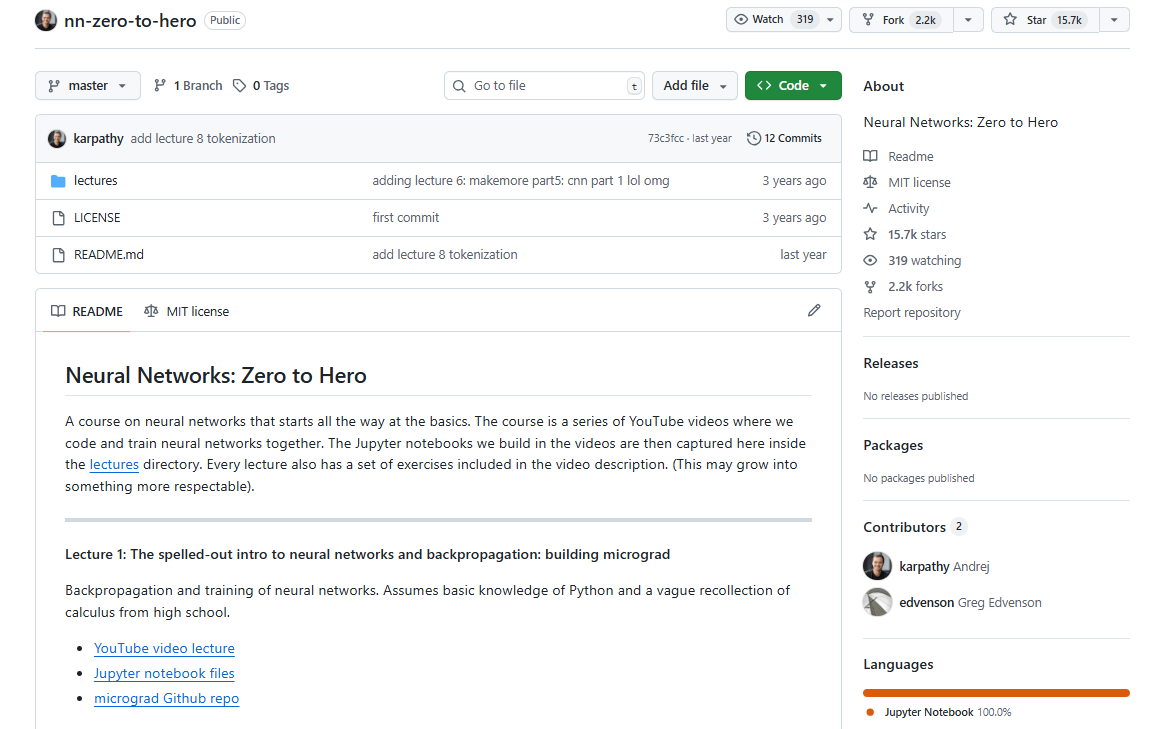Click the karpathy avatar in commit bar
The image size is (1156, 729).
(x=57, y=139)
